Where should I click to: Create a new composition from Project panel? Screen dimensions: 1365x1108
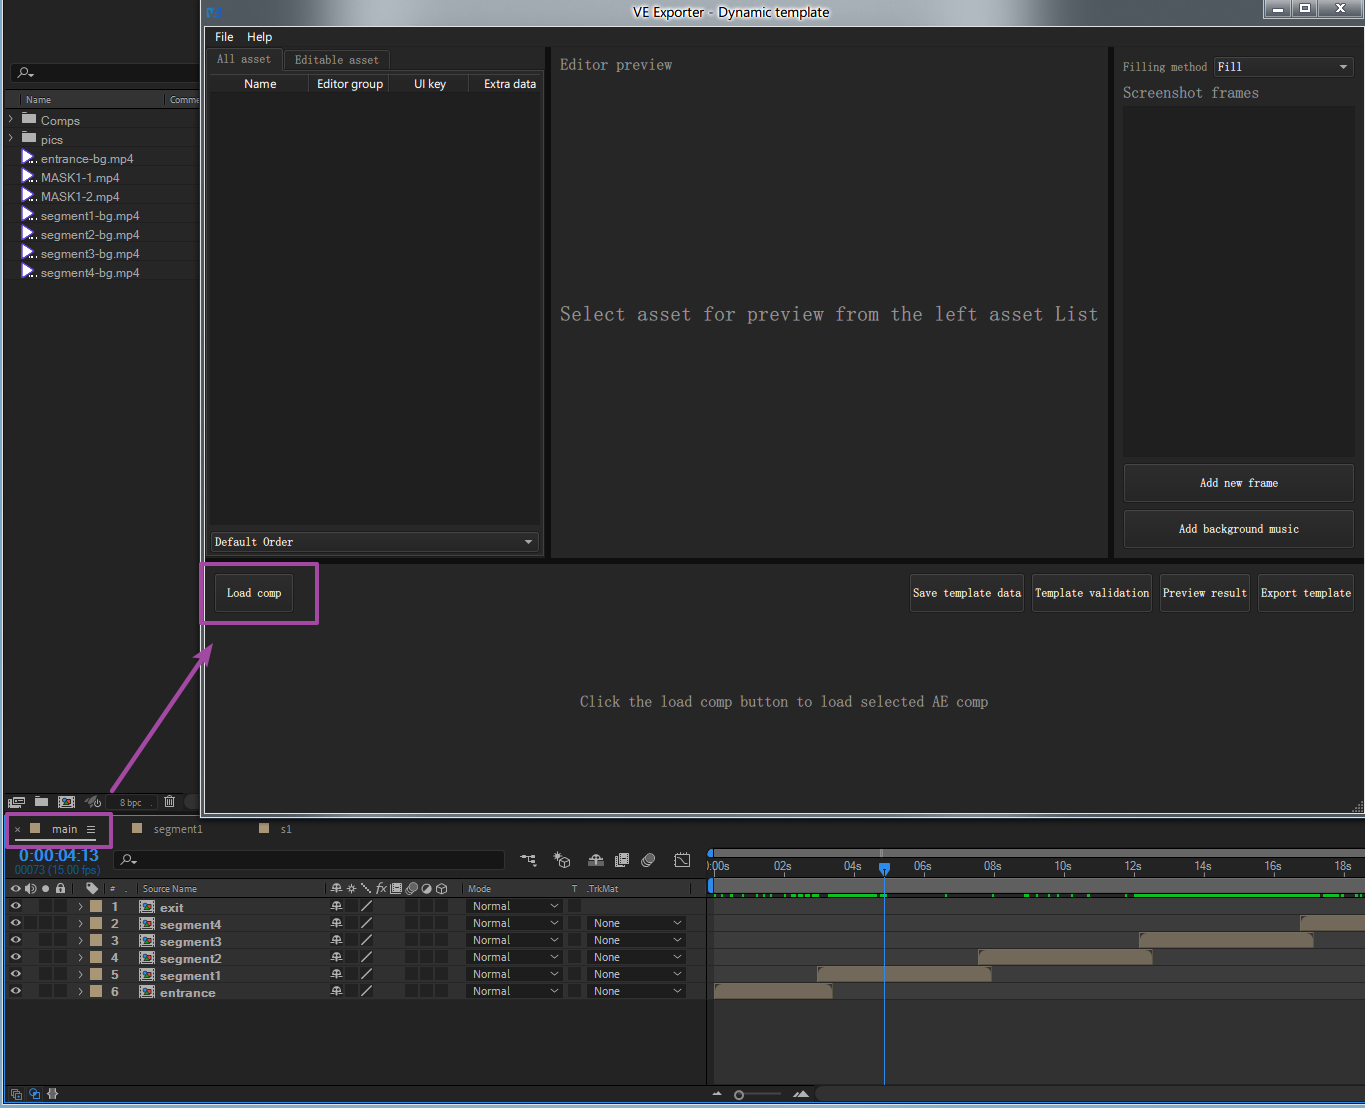(x=66, y=802)
